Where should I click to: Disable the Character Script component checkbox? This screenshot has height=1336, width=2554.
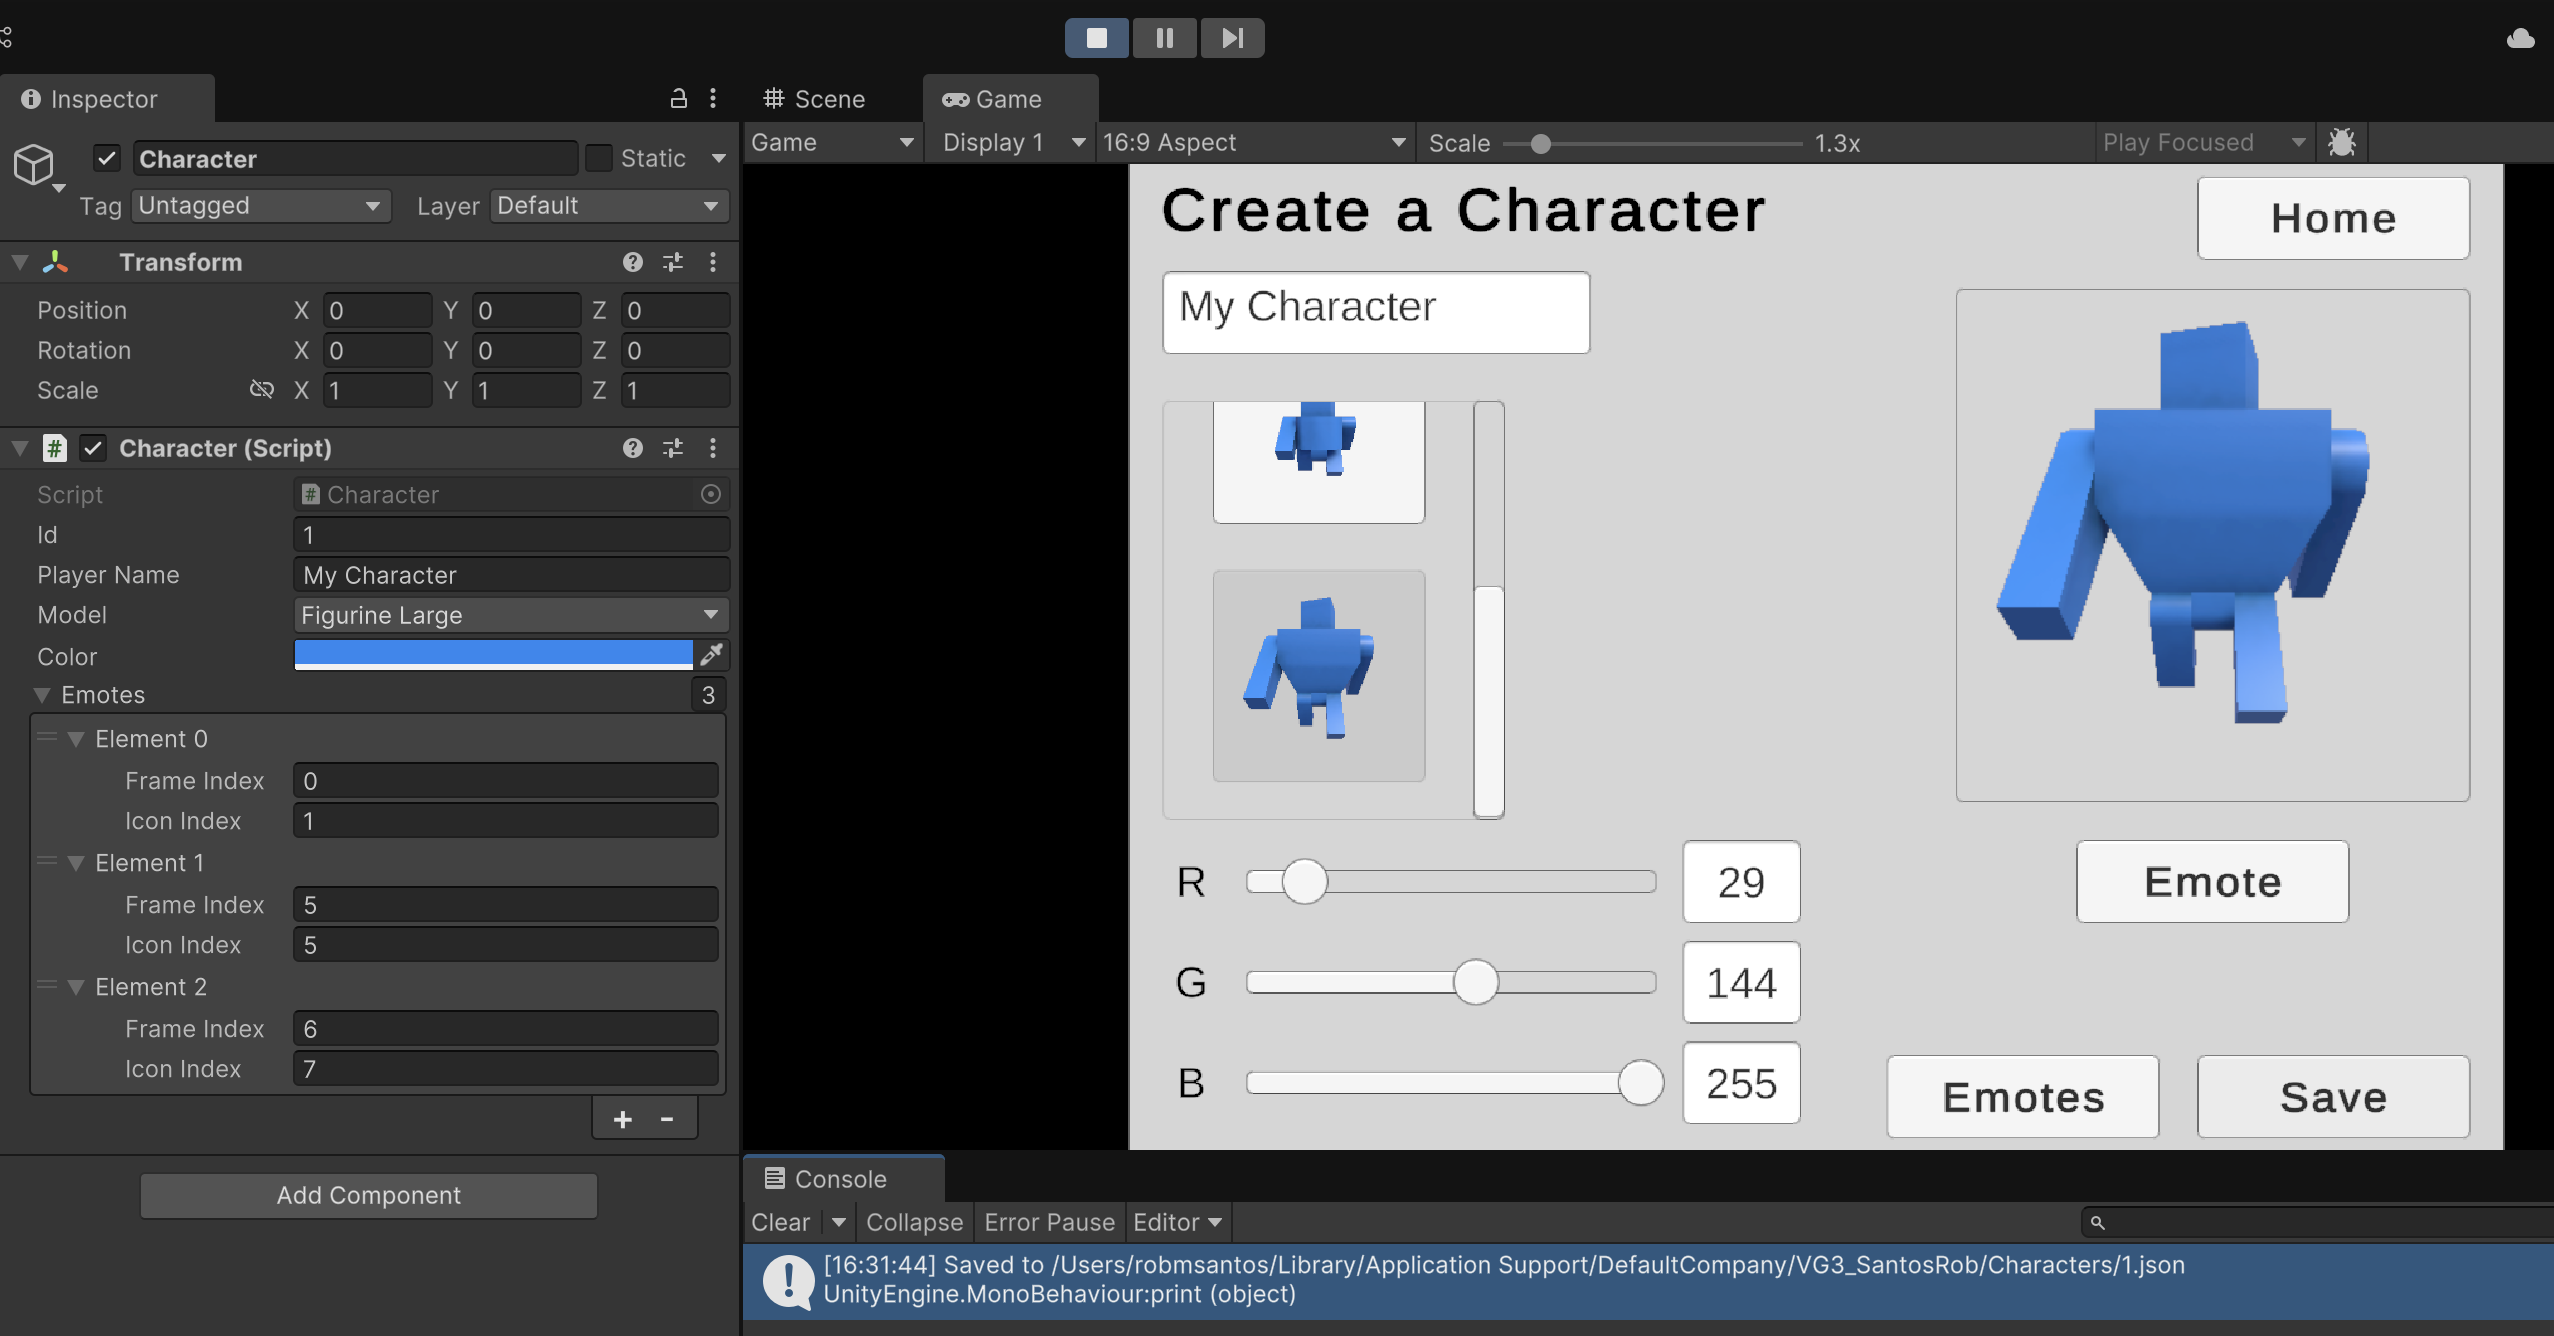93,448
